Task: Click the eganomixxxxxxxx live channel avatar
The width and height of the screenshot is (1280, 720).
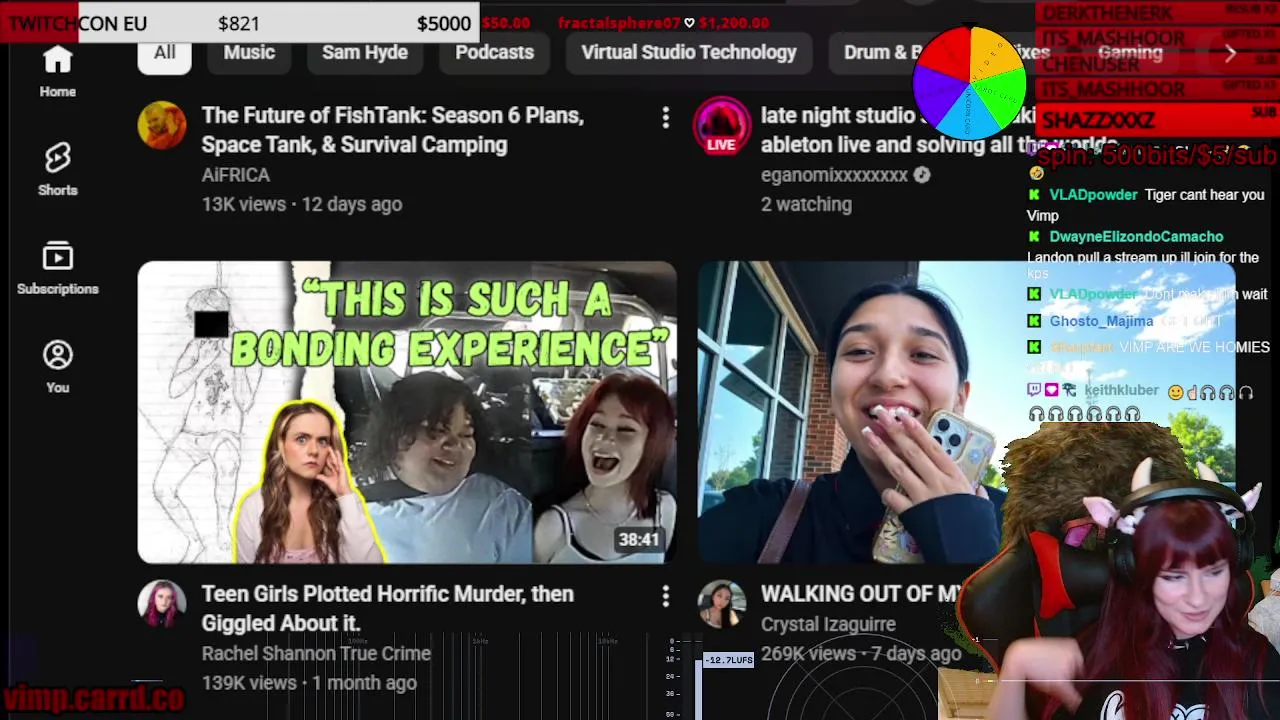Action: 721,125
